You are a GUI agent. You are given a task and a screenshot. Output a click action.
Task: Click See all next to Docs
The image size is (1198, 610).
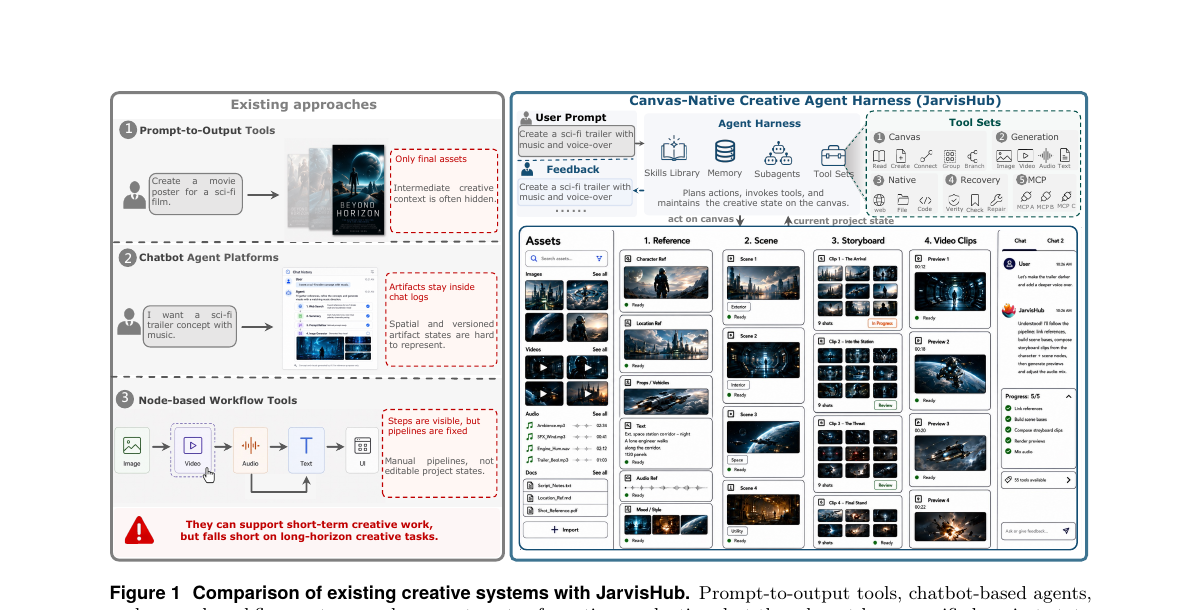coord(600,472)
